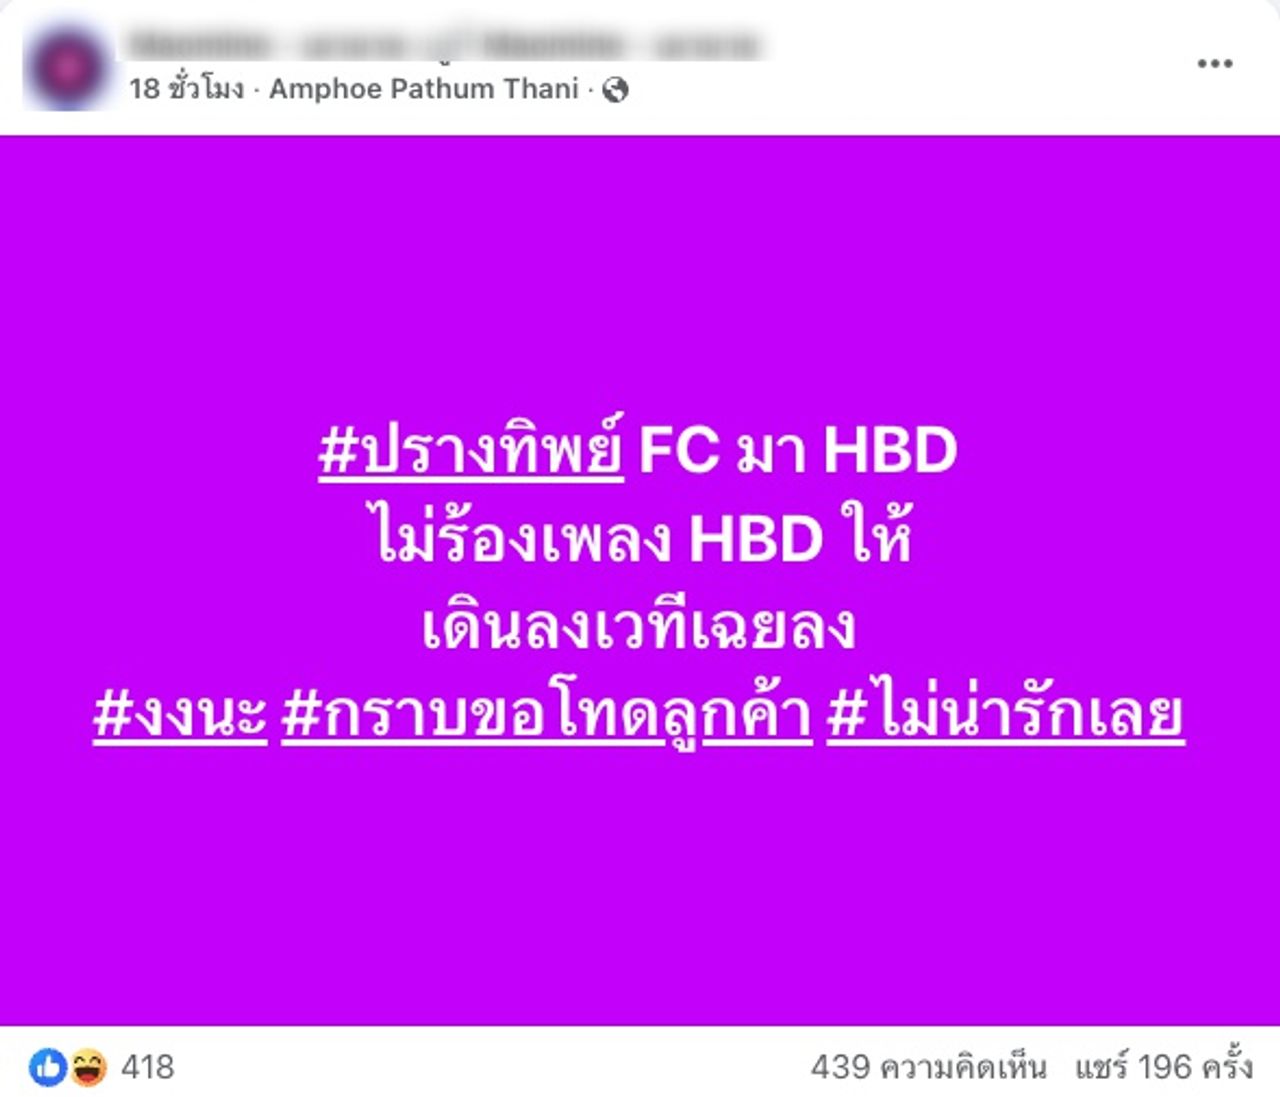The width and height of the screenshot is (1280, 1097).
Task: Open hashtag #ไม่น่ารักเลย
Action: tap(1006, 712)
